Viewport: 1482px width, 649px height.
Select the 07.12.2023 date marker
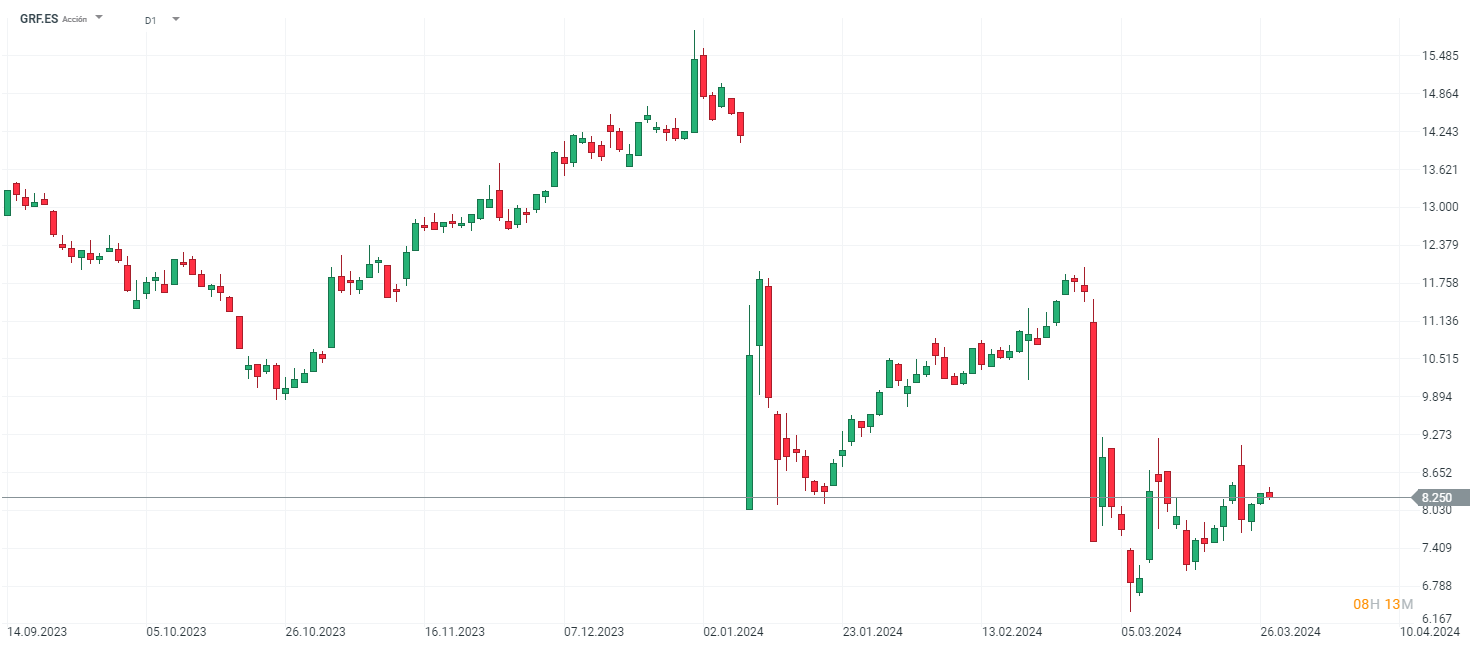594,632
